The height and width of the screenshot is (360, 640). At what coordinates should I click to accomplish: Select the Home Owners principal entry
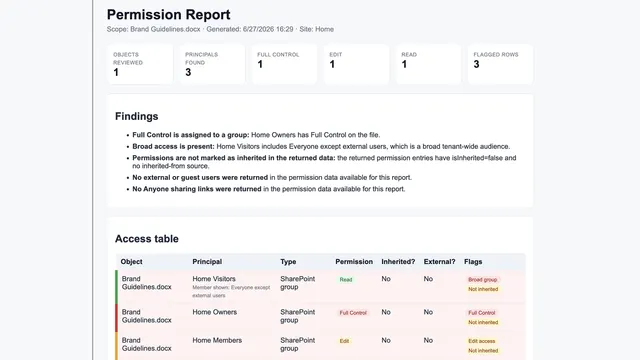pos(214,312)
